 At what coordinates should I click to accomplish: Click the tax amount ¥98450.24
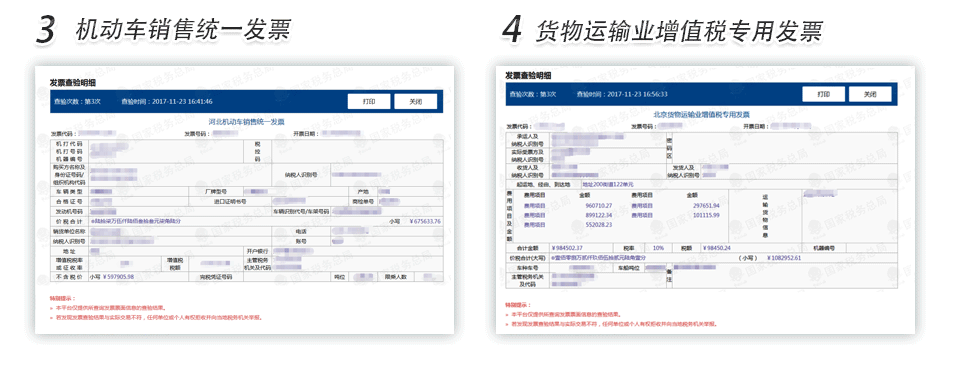(716, 248)
